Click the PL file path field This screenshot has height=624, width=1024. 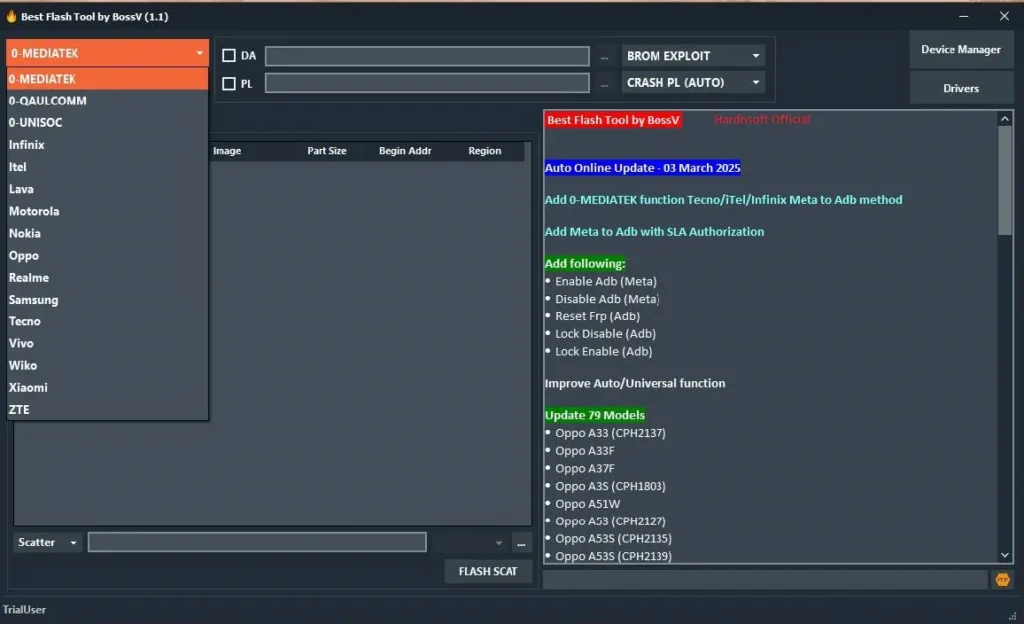pyautogui.click(x=427, y=83)
